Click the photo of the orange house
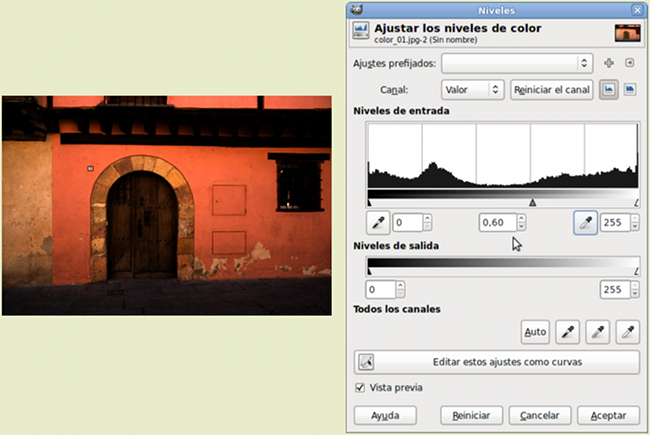Screen dimensions: 650x435 coord(167,206)
